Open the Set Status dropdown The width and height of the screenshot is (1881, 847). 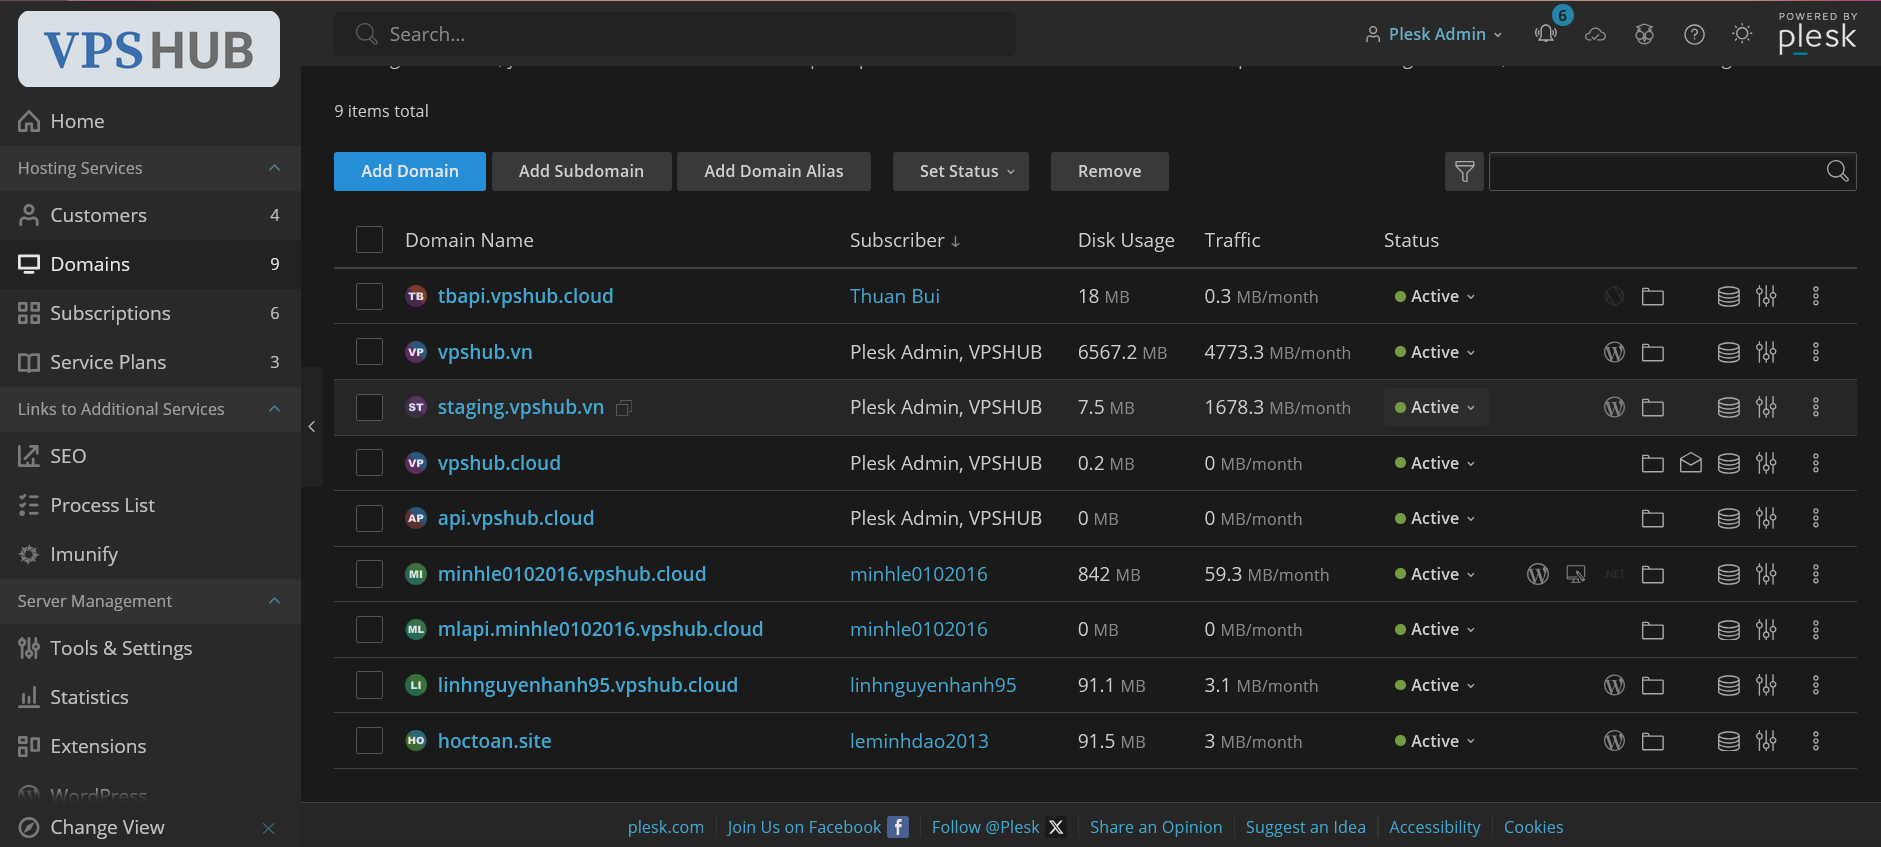click(x=961, y=171)
